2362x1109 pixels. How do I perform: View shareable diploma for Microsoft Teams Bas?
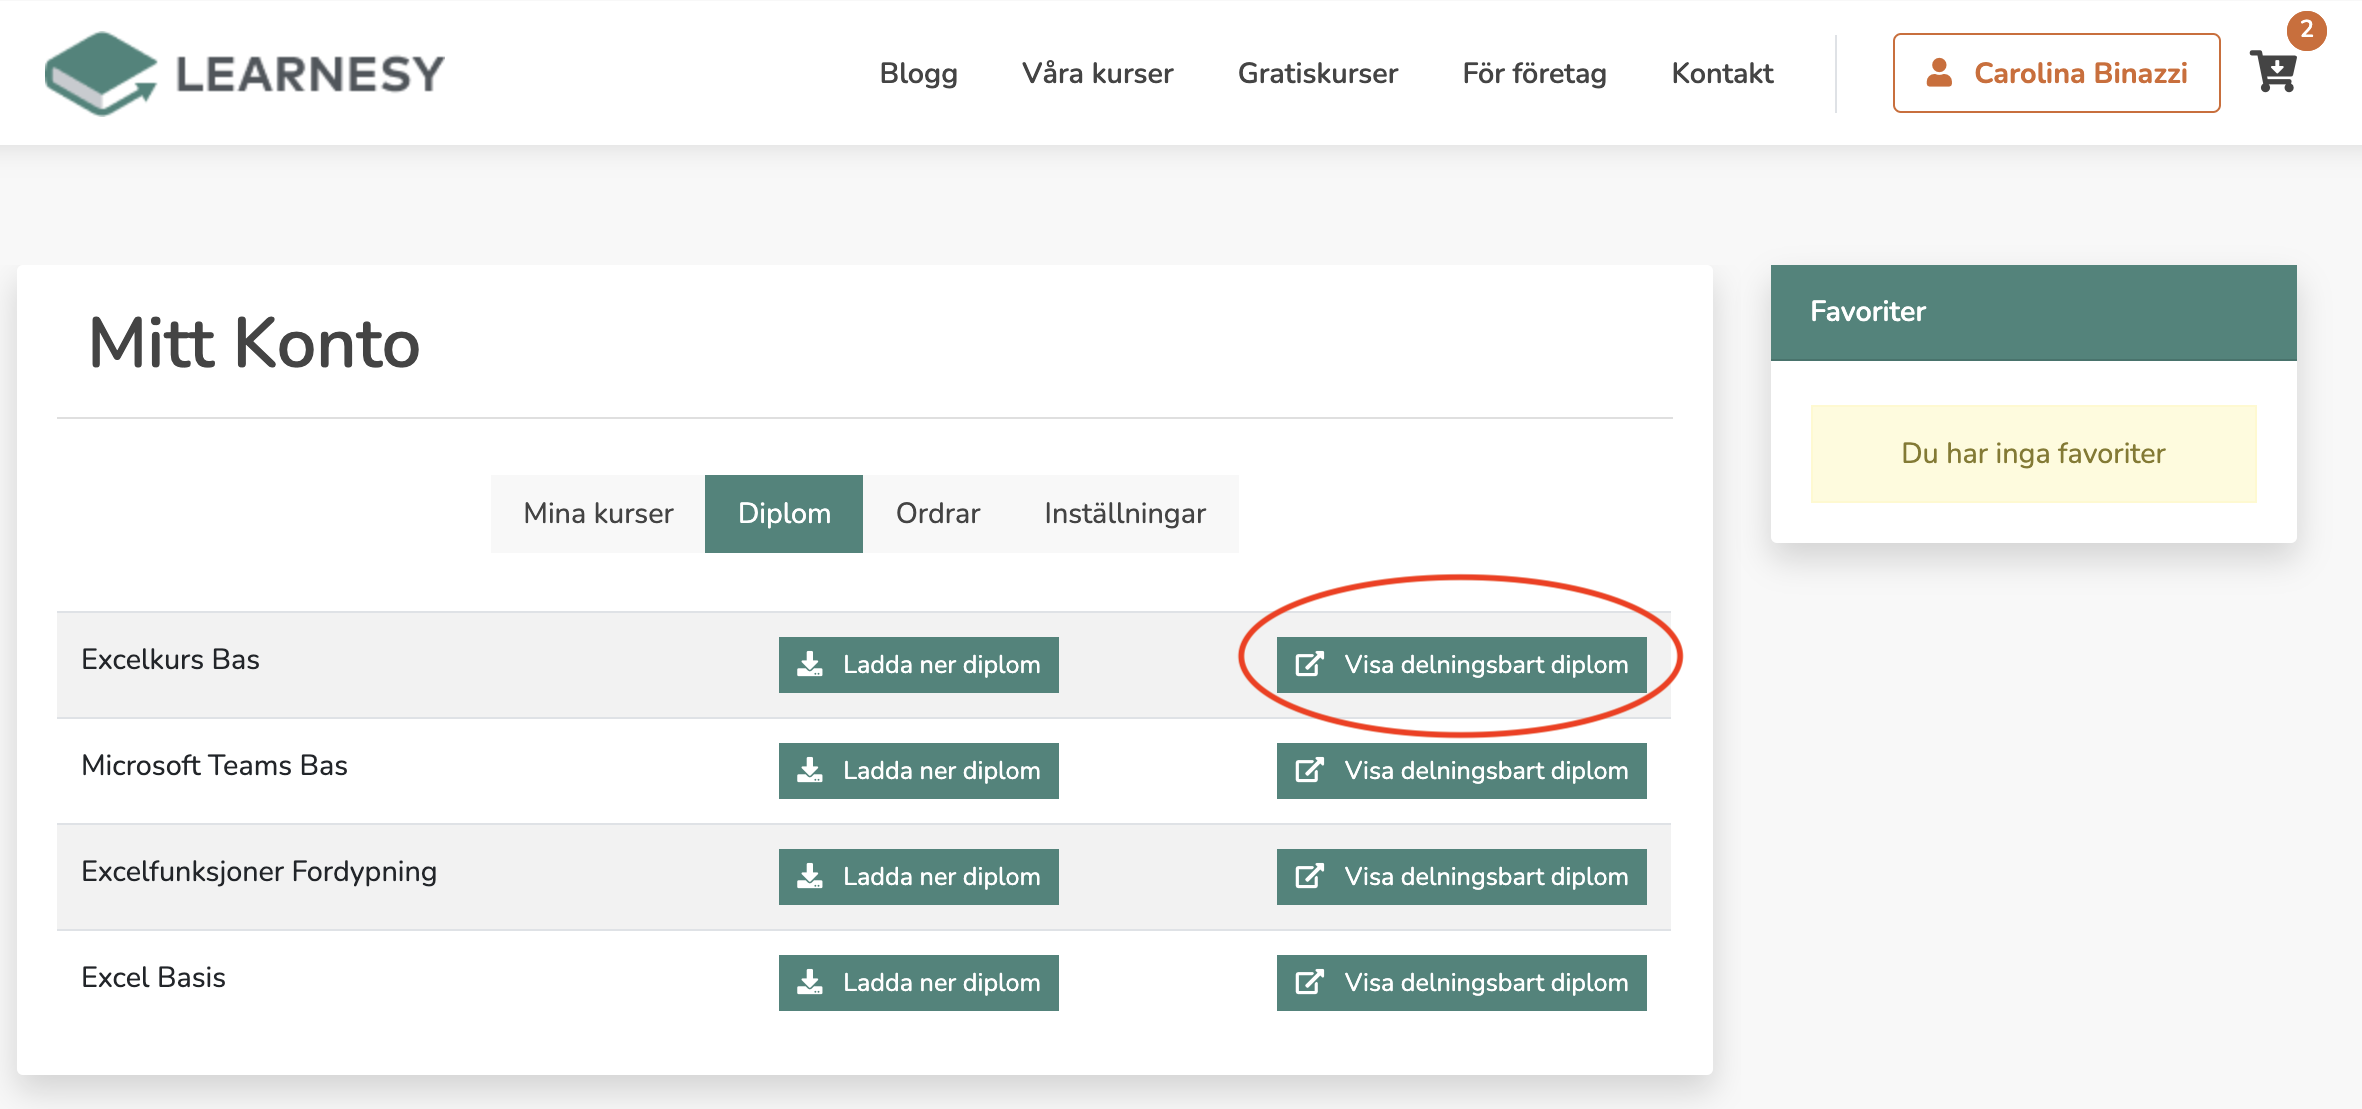tap(1461, 771)
